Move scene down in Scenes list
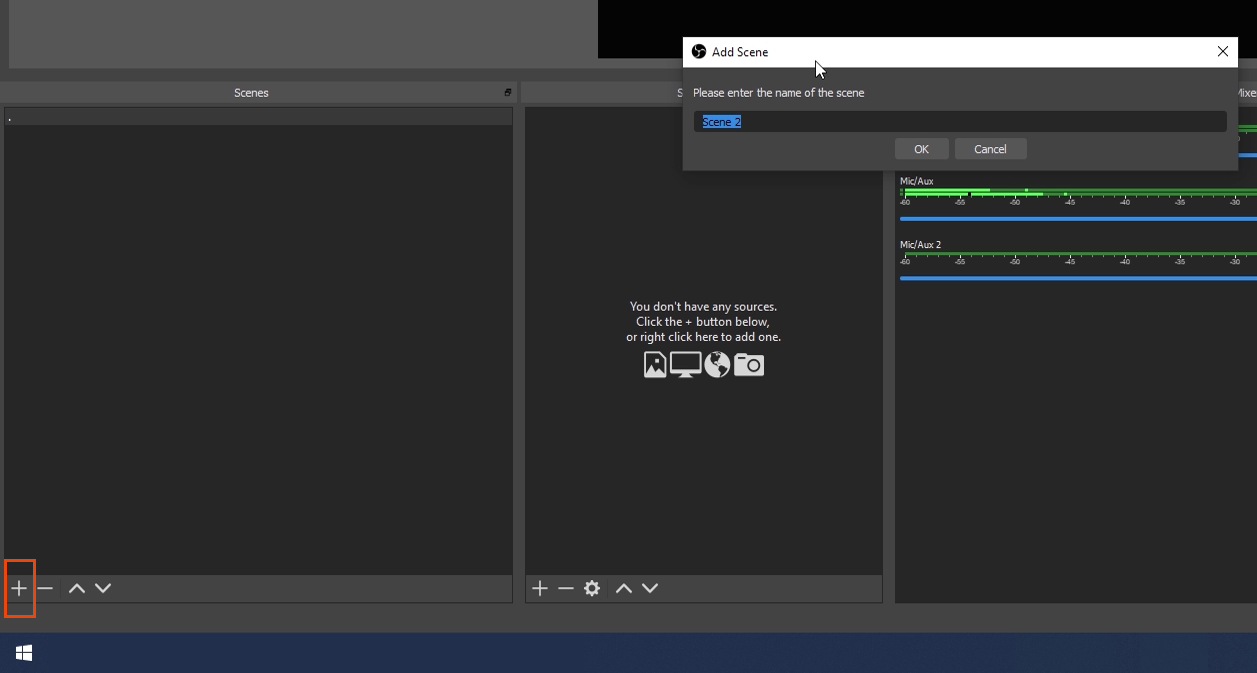 (x=103, y=589)
